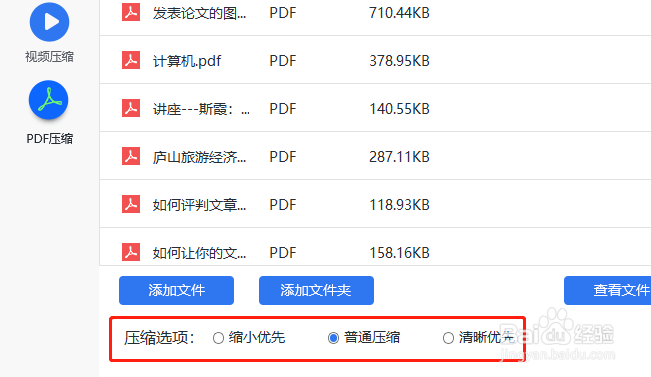Click PDF type cell of 庐山旅游经济 row

pyautogui.click(x=283, y=157)
